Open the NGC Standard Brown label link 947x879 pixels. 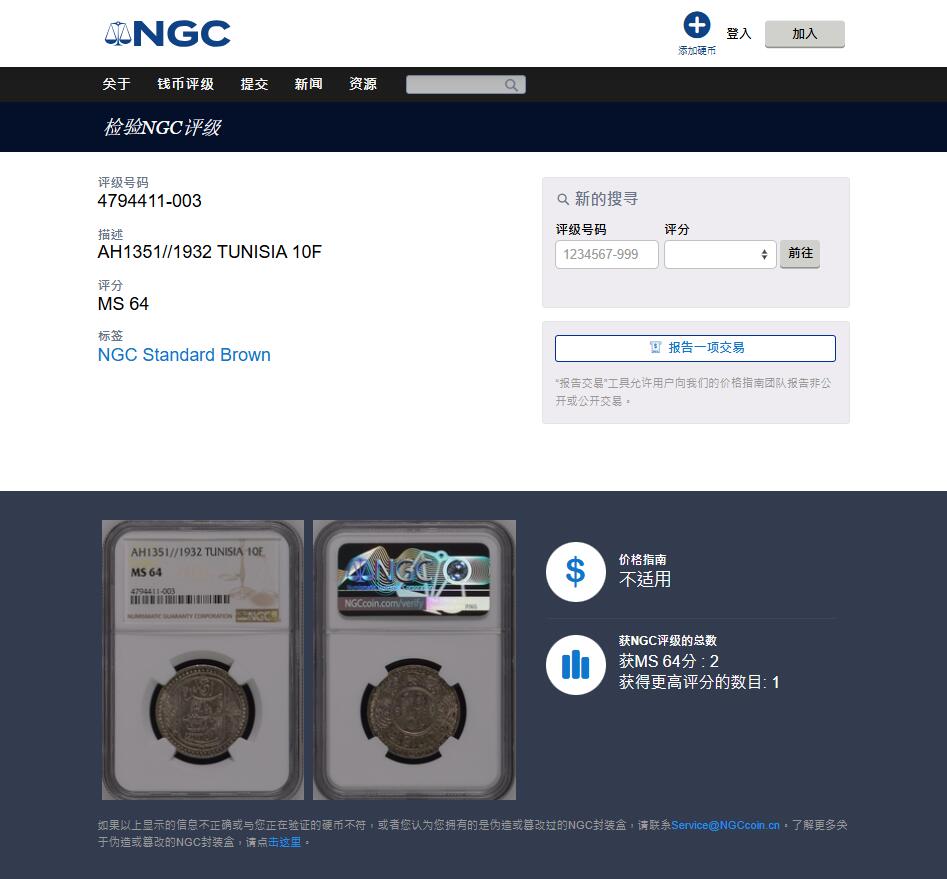(184, 355)
